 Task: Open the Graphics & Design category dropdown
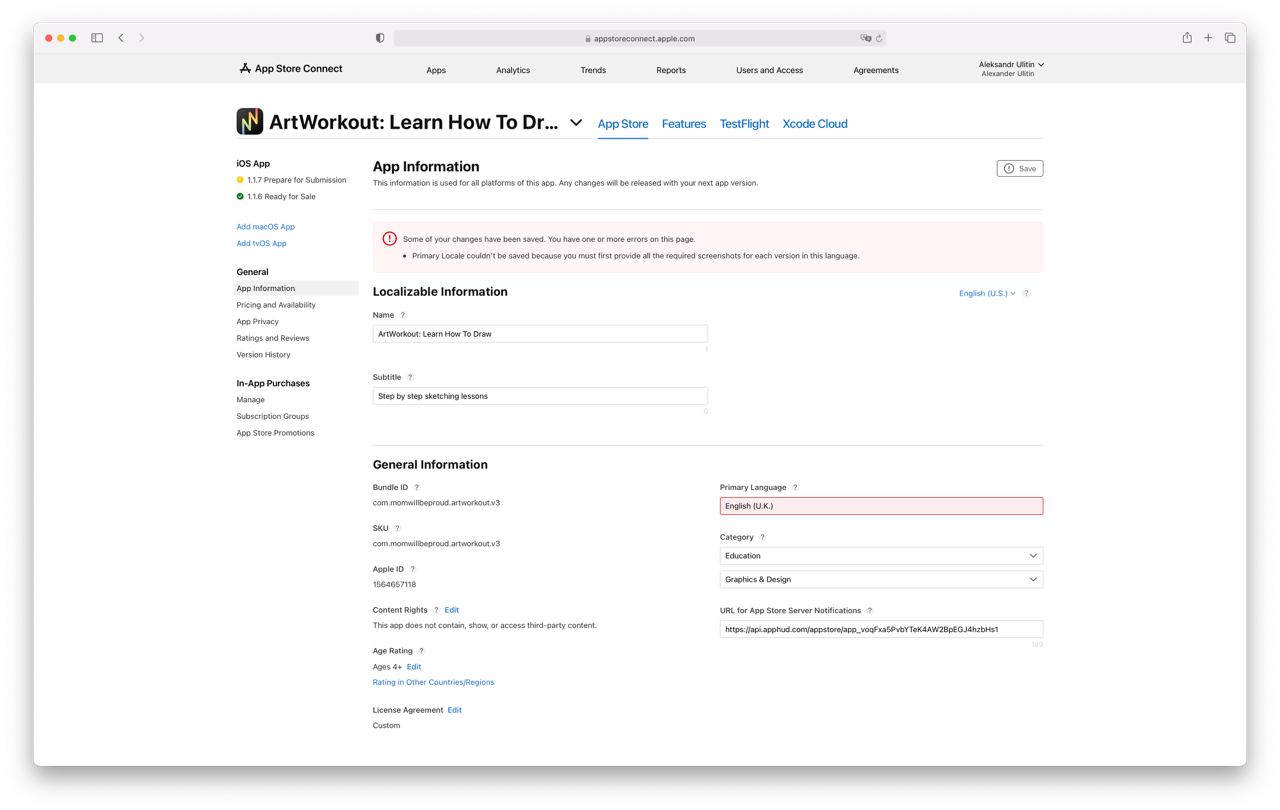tap(881, 579)
